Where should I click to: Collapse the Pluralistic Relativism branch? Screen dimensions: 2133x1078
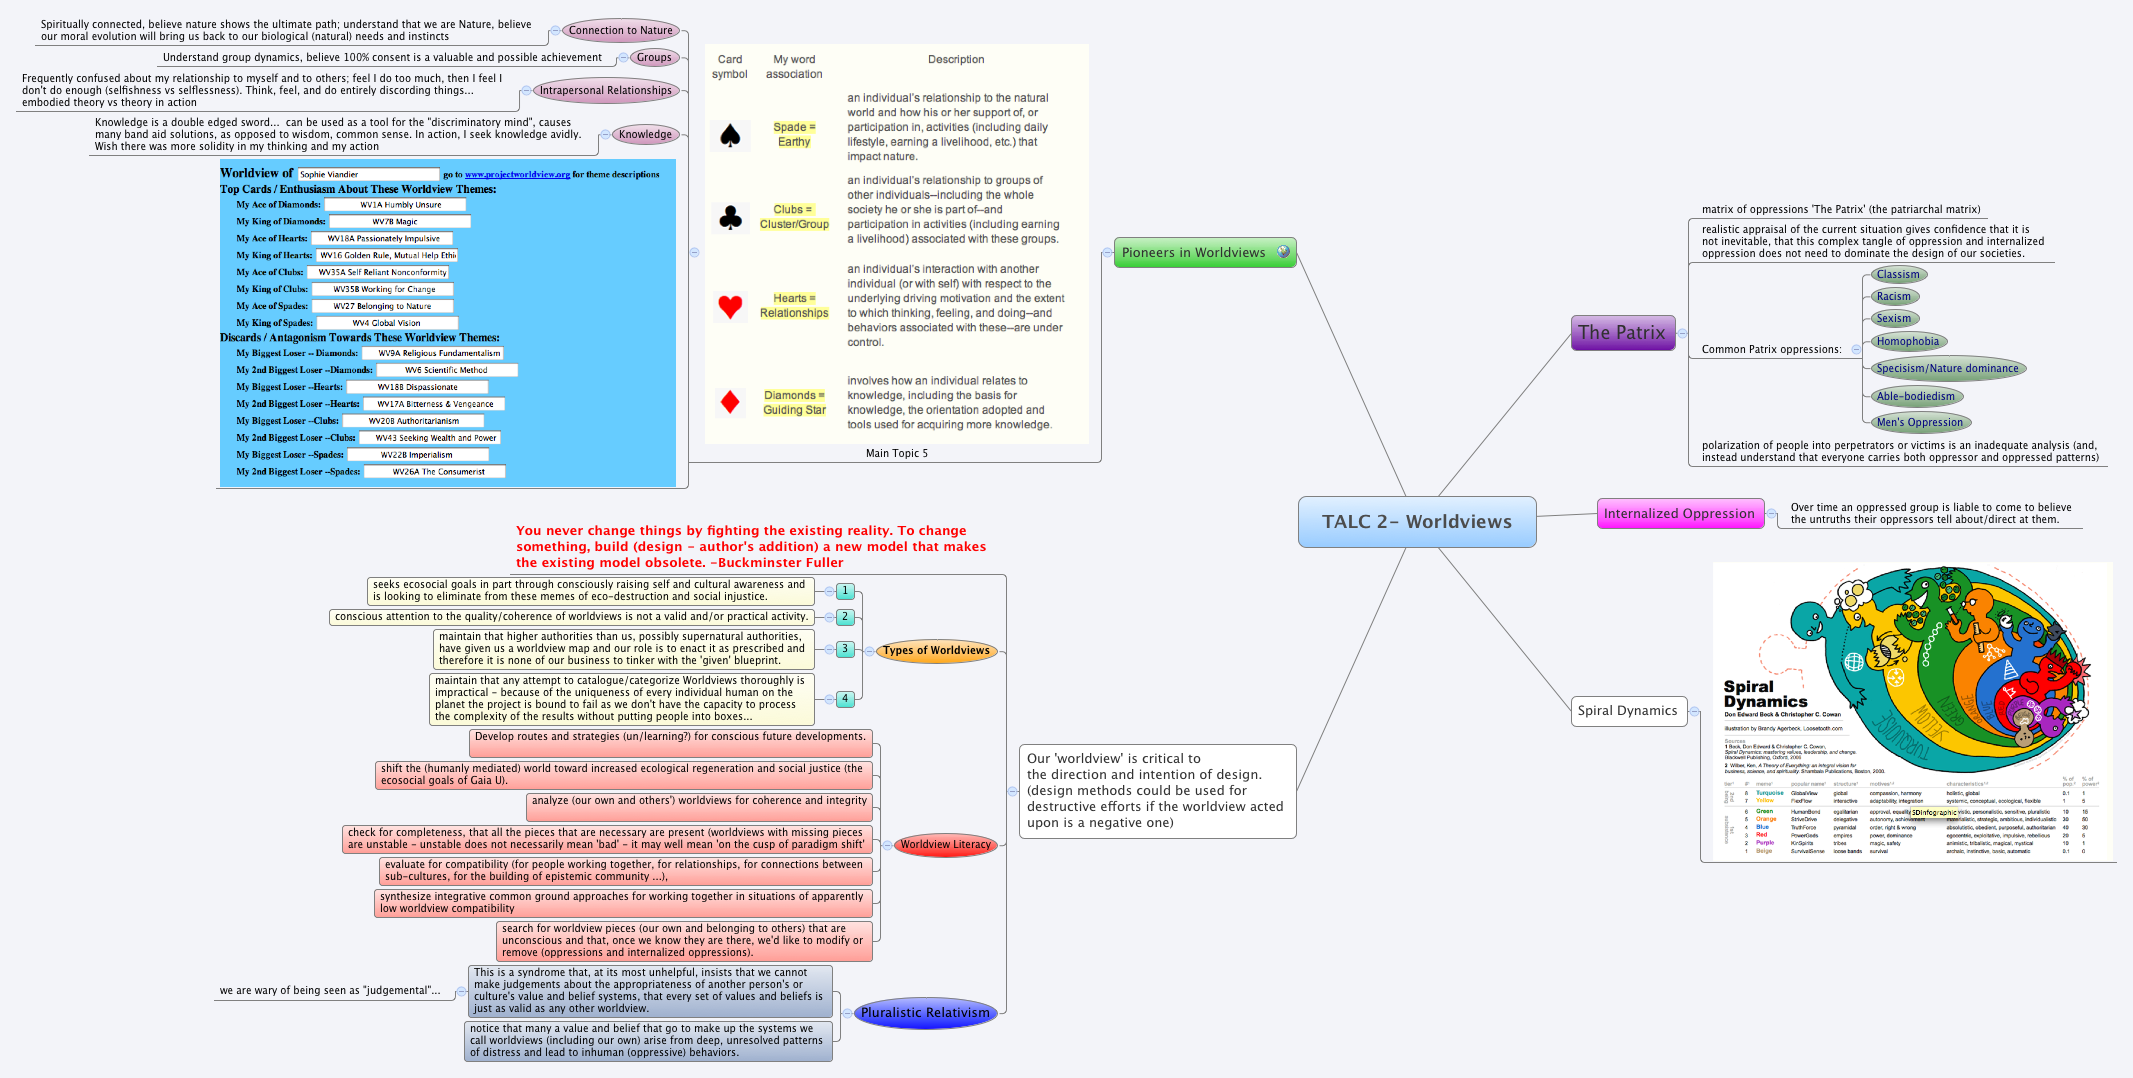(848, 1012)
